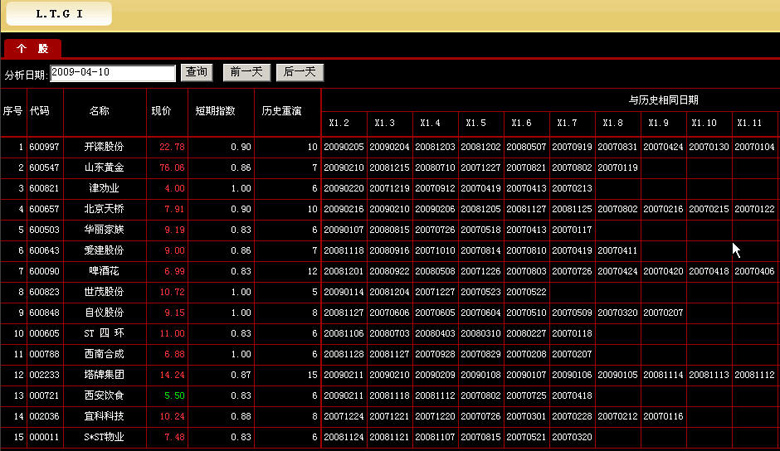Click the 名称 column header
The width and height of the screenshot is (780, 451).
point(99,111)
